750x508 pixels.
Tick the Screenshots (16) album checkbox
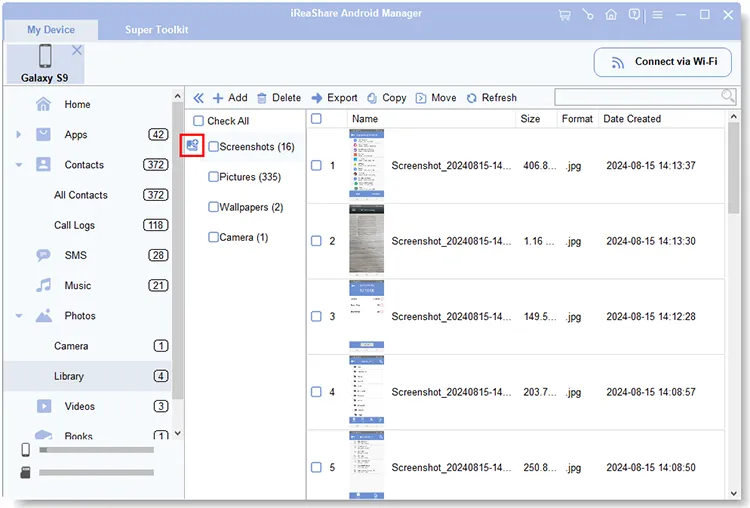point(213,146)
